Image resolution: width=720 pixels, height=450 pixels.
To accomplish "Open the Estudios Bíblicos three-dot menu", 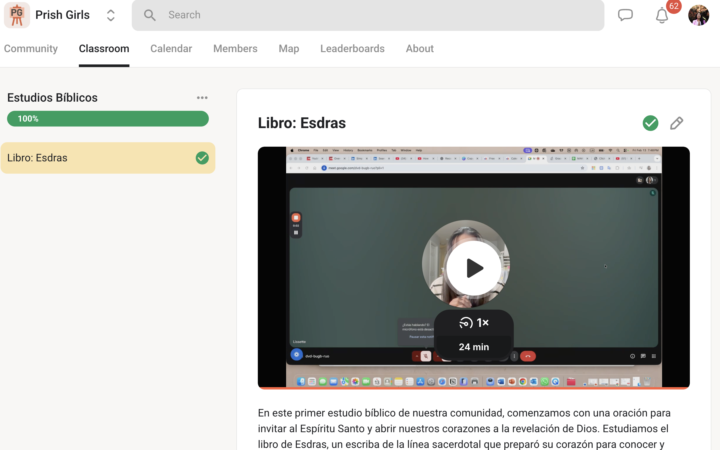I will tap(202, 98).
